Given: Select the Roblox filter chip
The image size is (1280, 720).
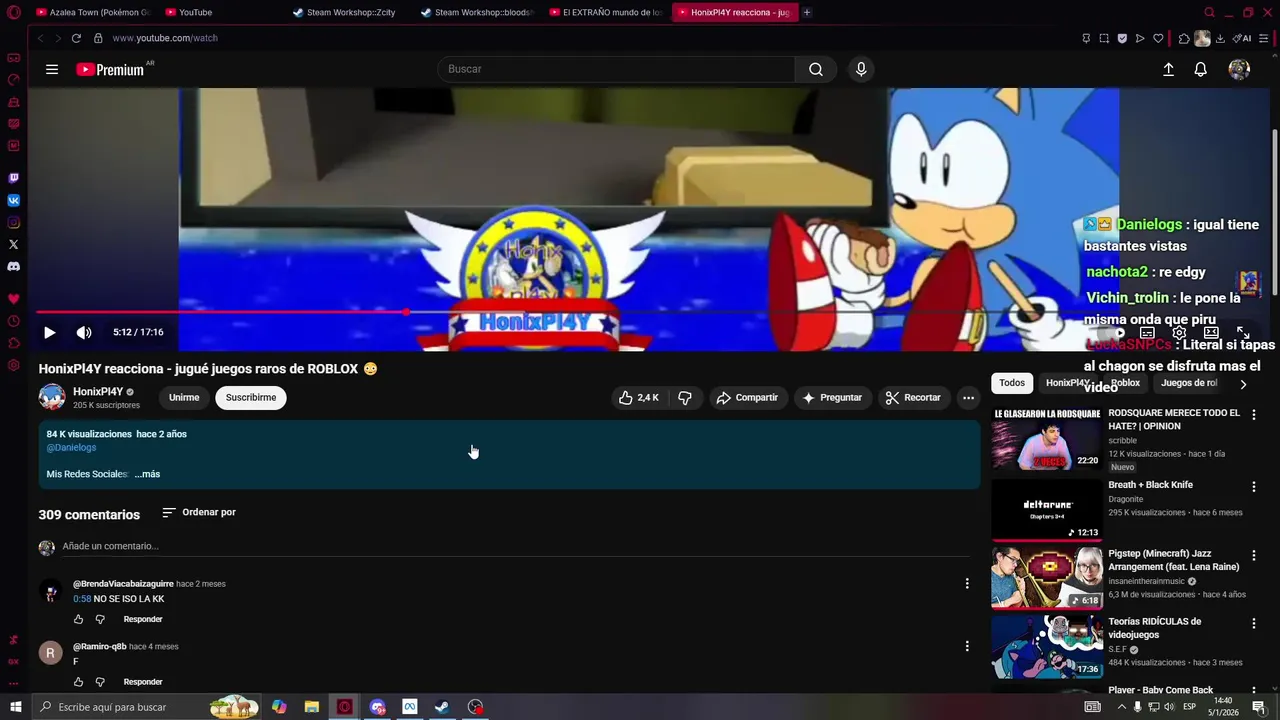Looking at the screenshot, I should coord(1125,383).
